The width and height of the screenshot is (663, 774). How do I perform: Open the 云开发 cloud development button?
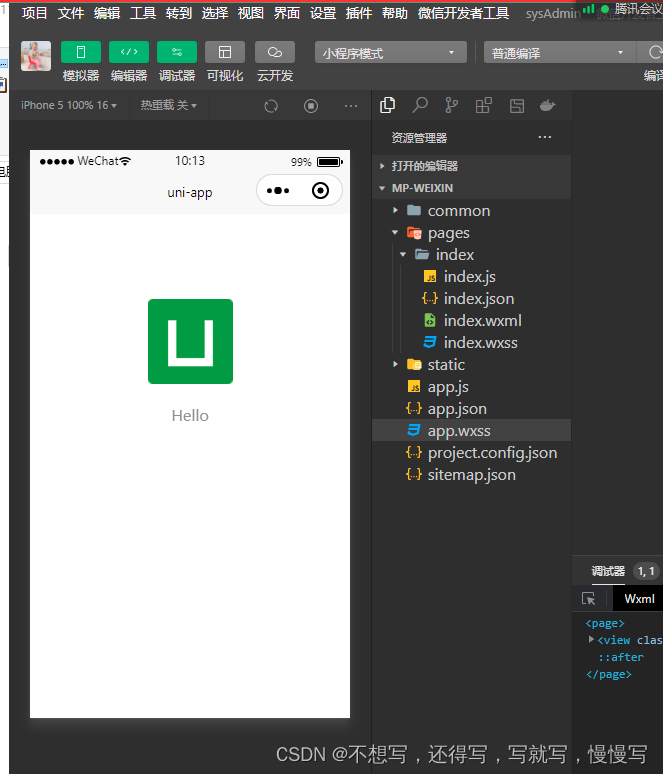[x=275, y=52]
